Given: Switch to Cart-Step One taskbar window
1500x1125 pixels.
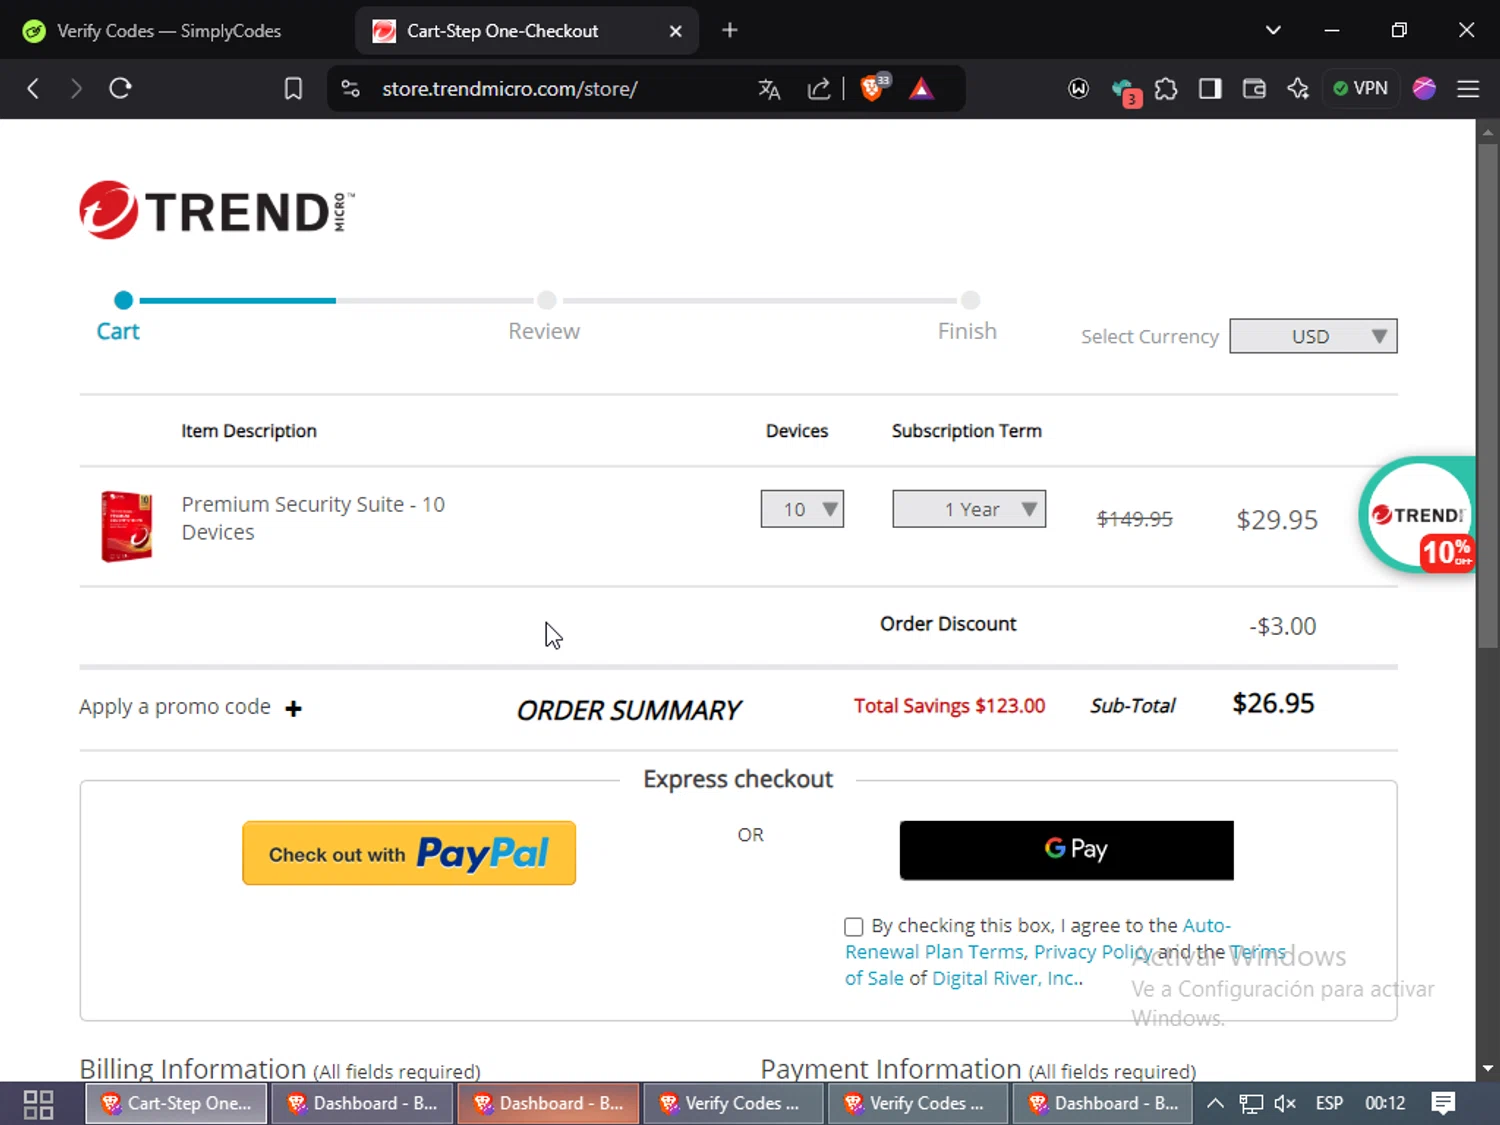Looking at the screenshot, I should 176,1104.
